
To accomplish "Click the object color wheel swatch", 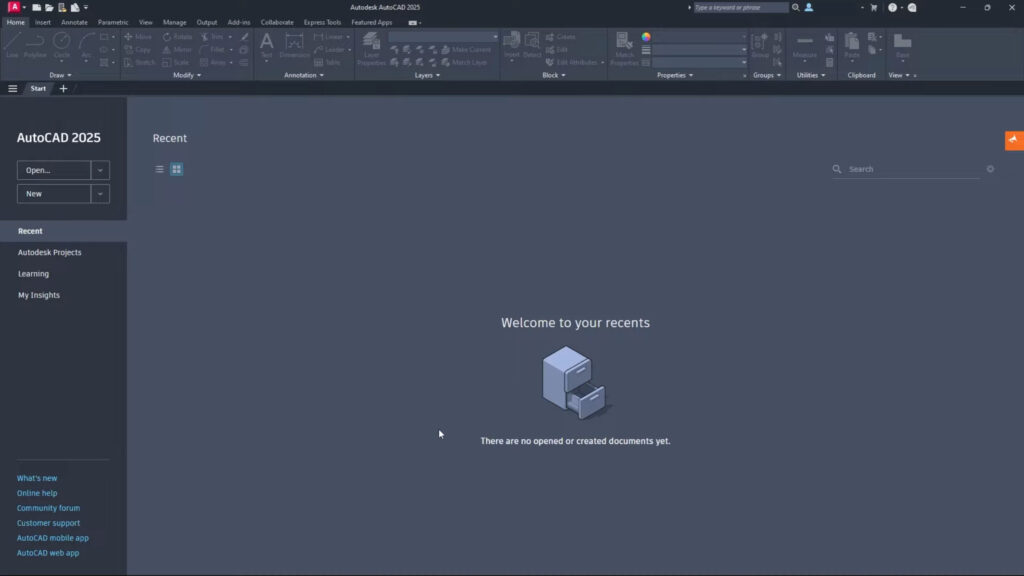I will pos(646,37).
